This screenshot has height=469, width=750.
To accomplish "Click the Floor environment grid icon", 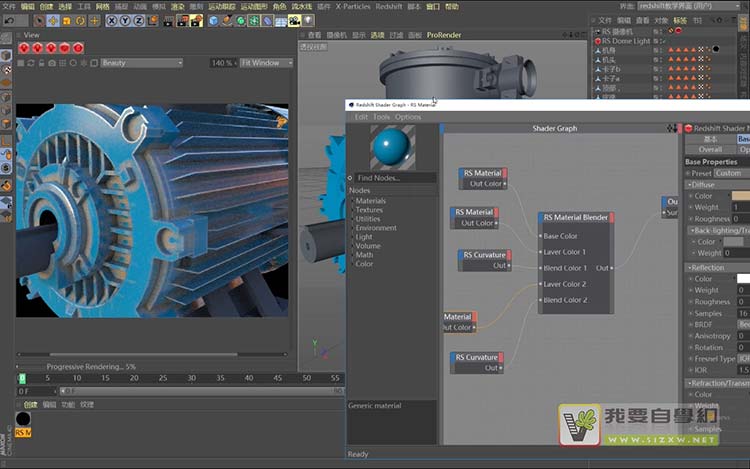I will click(x=281, y=21).
